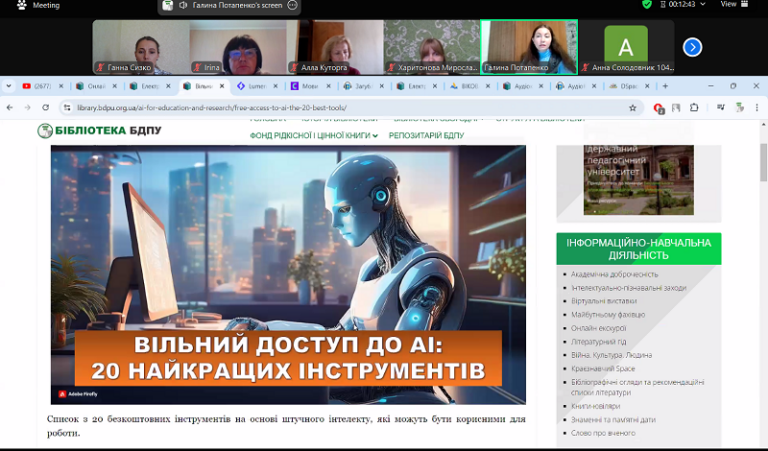This screenshot has height=451, width=768.
Task: Open the Zoom View layout menu
Action: [734, 4]
